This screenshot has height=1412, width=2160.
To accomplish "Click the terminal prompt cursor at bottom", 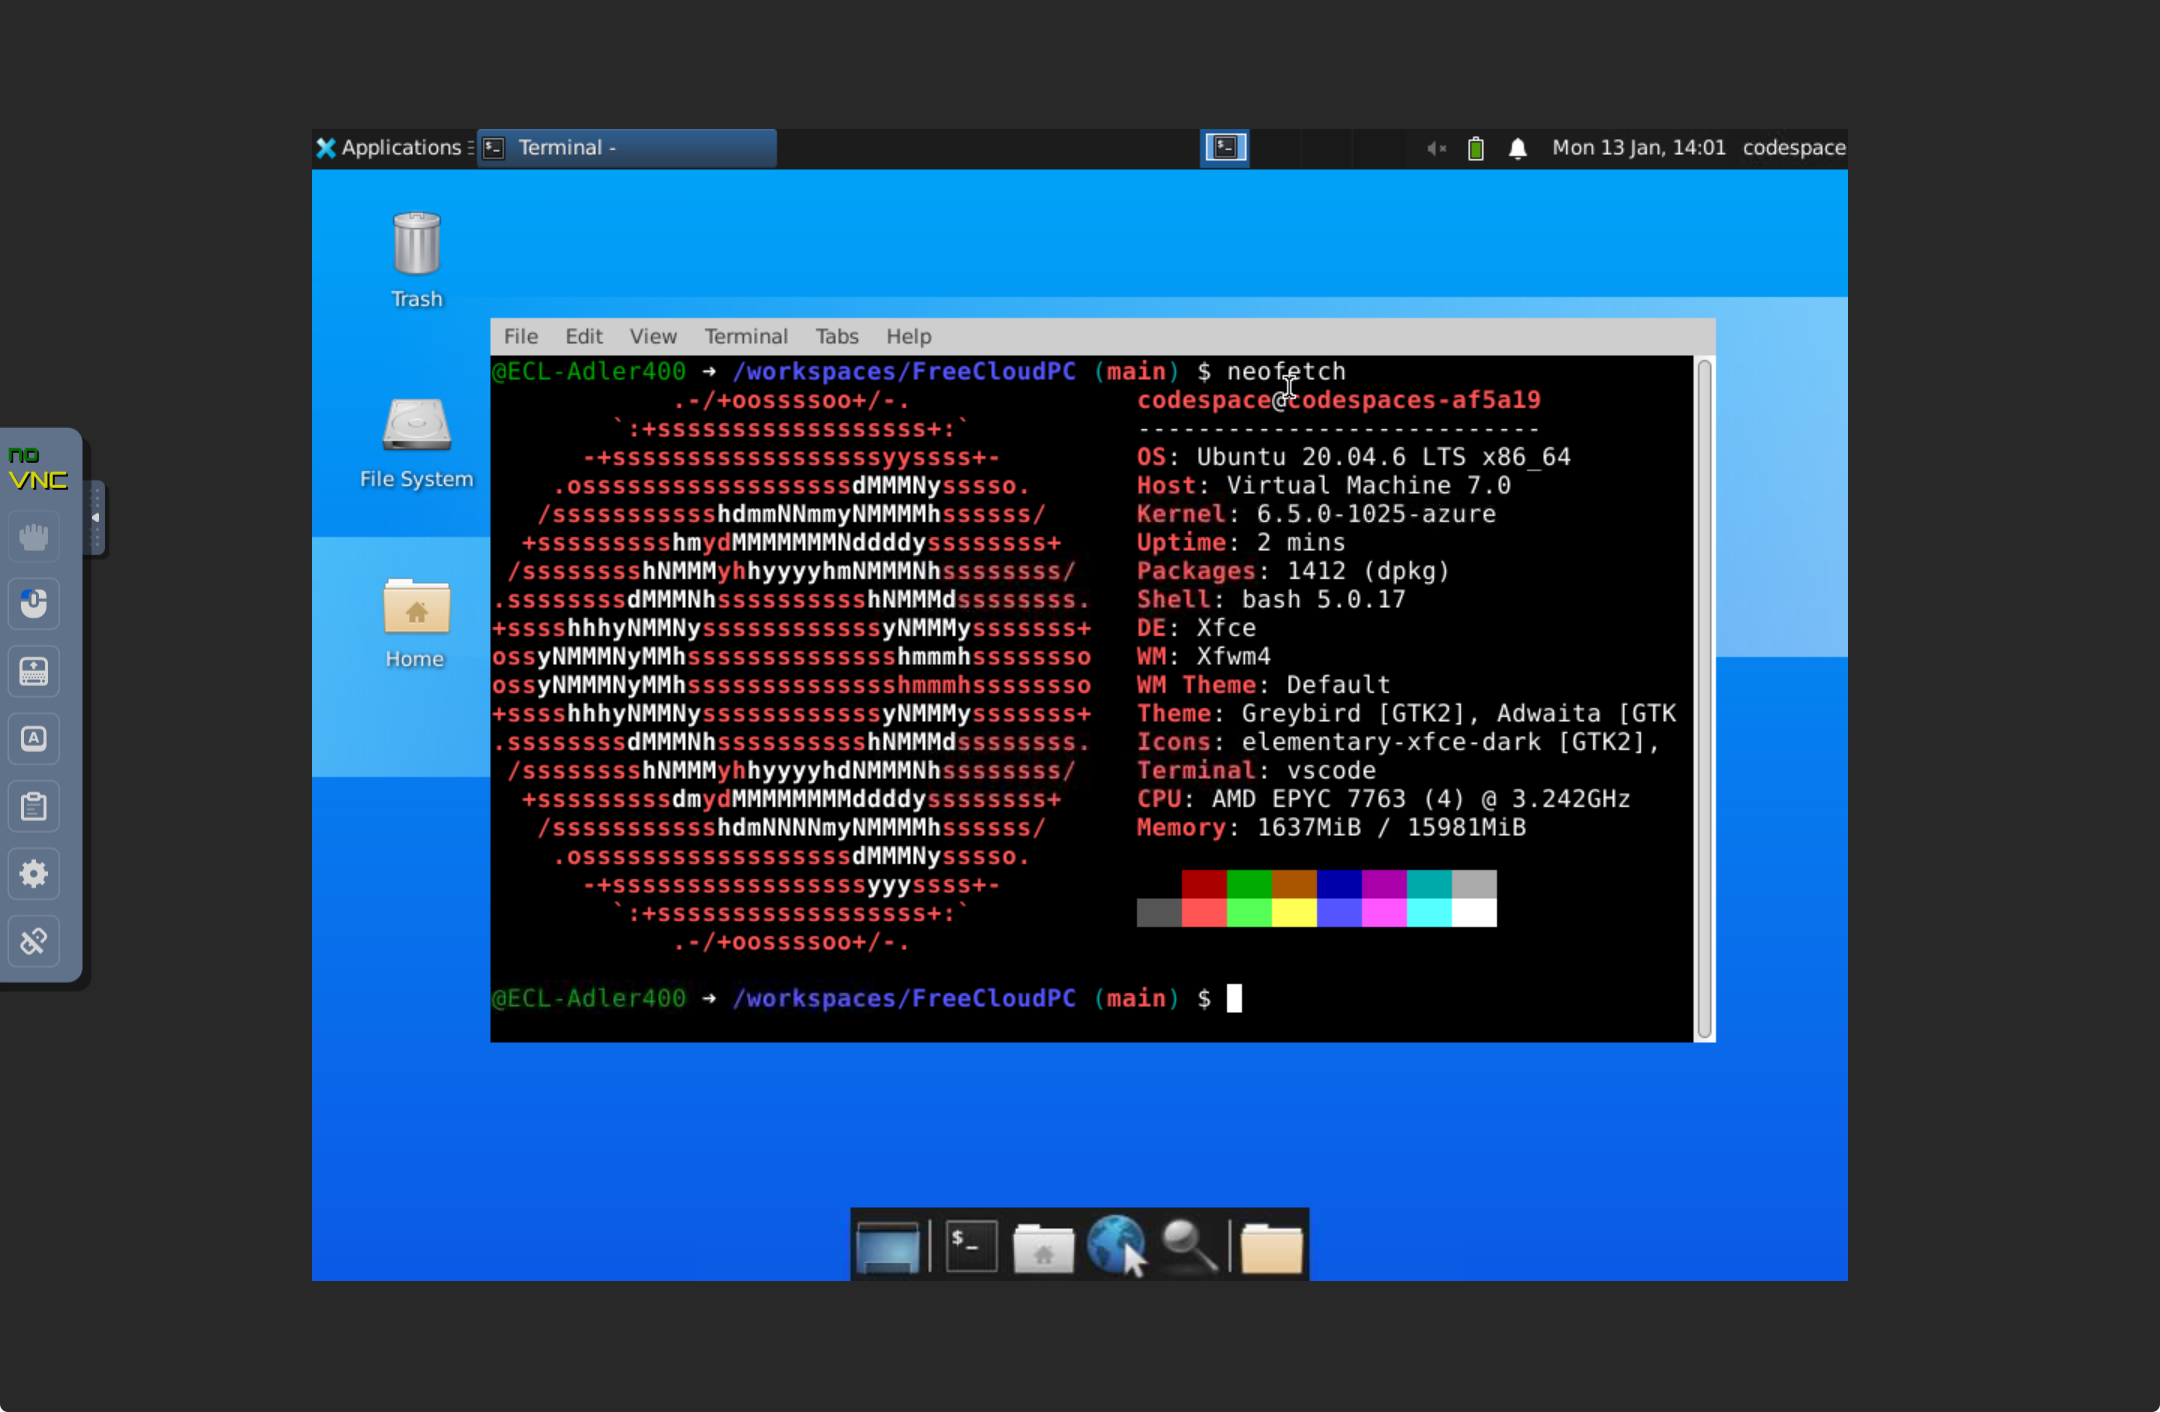I will coord(1235,998).
